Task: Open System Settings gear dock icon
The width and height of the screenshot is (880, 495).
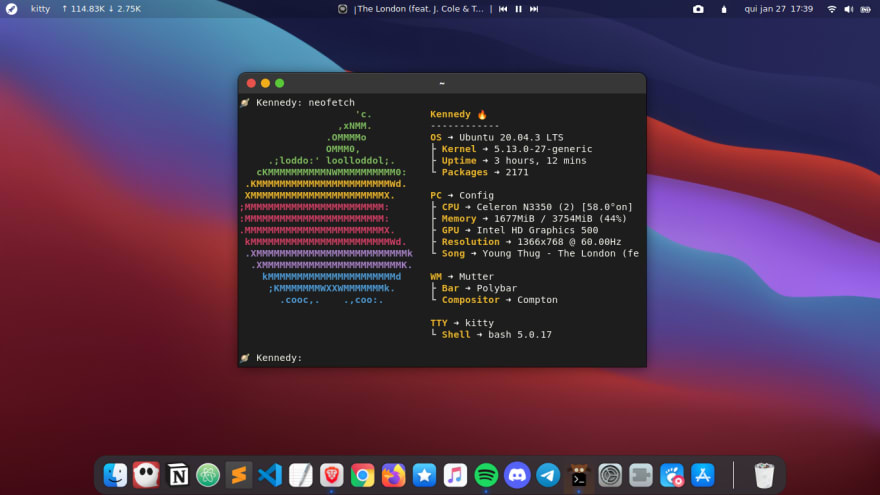Action: pyautogui.click(x=610, y=475)
